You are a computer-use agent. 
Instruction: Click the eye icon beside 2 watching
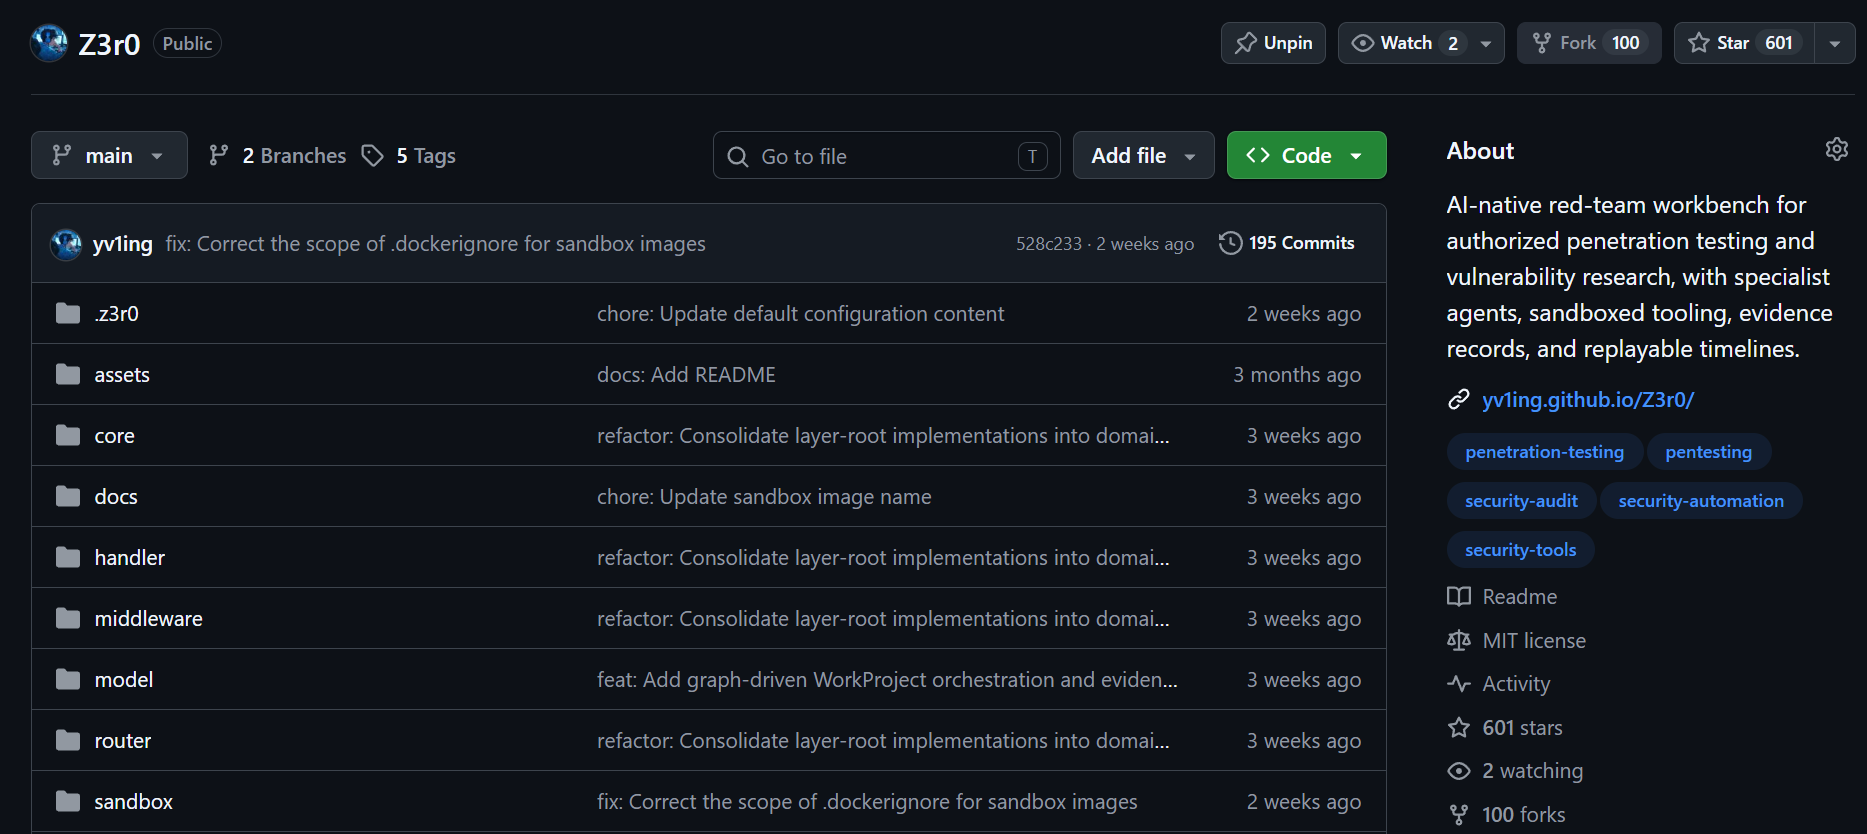pos(1459,771)
